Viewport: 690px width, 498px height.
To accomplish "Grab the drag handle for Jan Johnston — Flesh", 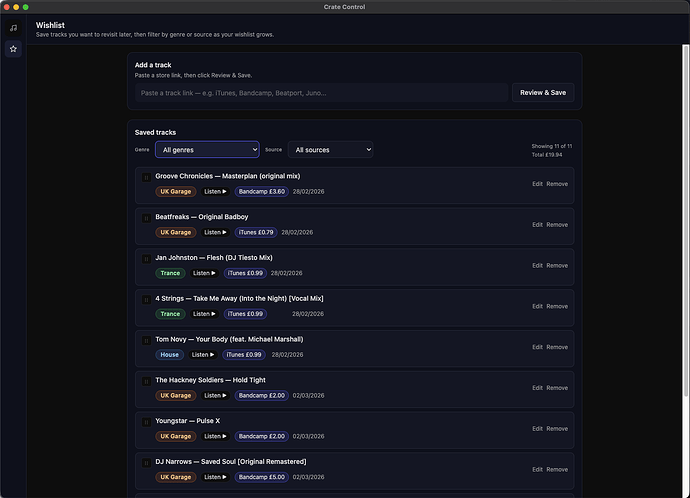I will pyautogui.click(x=146, y=259).
